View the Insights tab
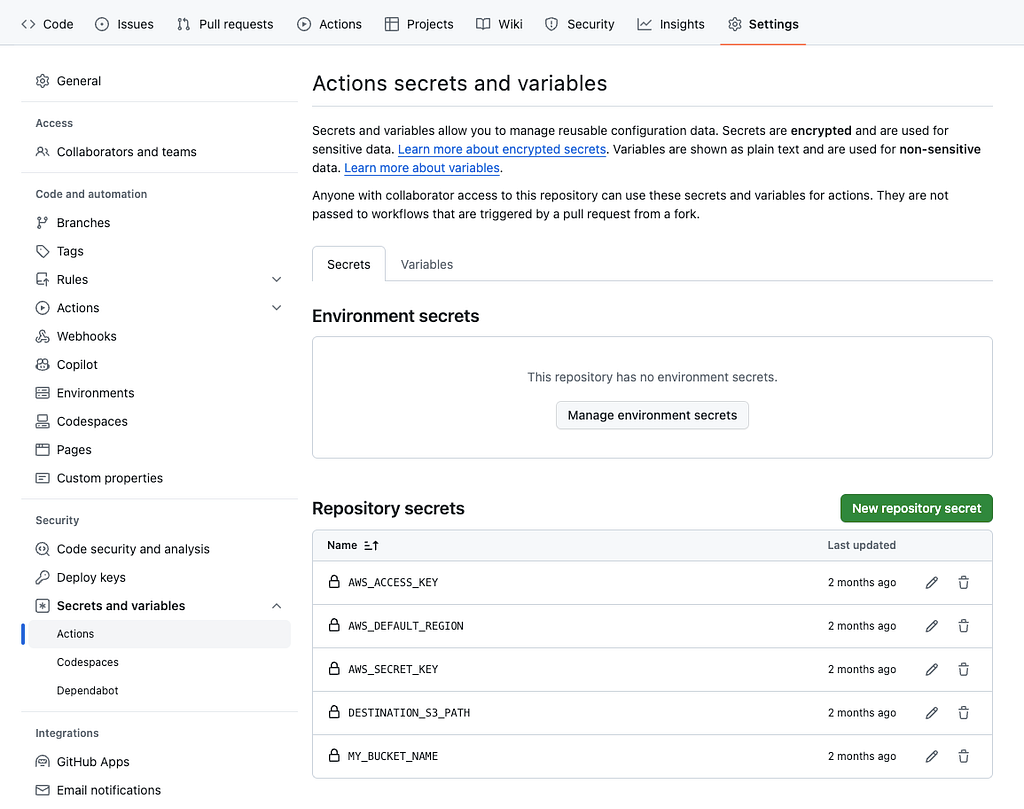This screenshot has width=1024, height=809. coord(671,24)
